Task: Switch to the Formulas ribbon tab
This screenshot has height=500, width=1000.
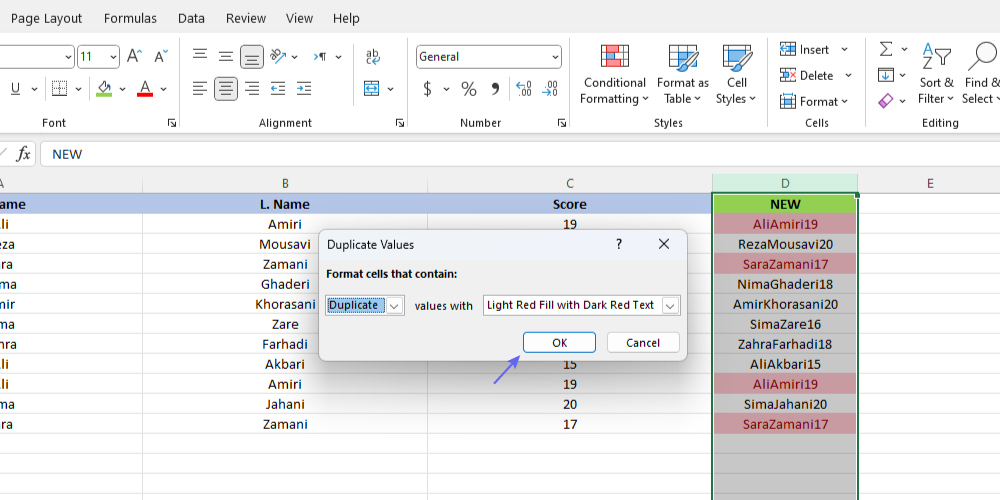Action: tap(130, 18)
